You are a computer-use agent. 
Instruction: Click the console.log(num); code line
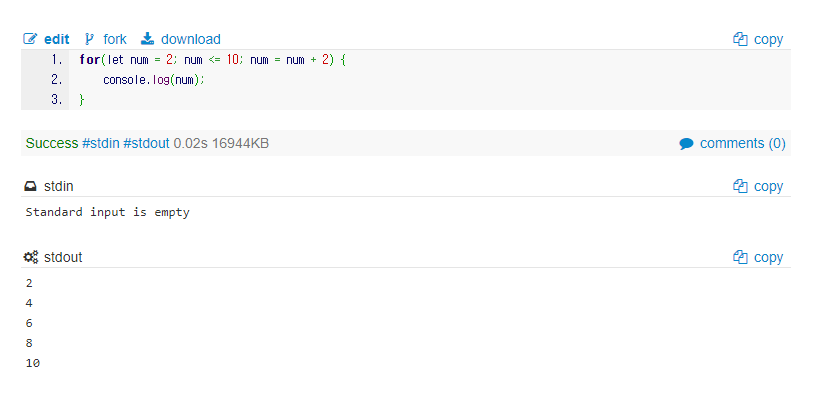click(154, 80)
